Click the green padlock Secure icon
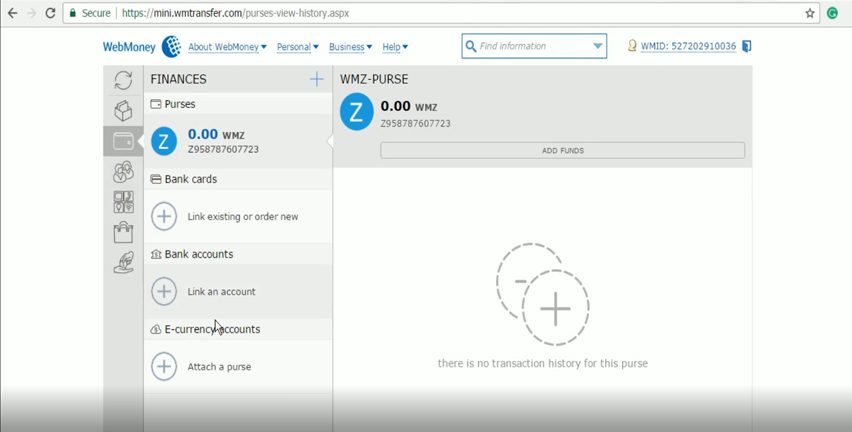The width and height of the screenshot is (852, 432). tap(73, 13)
